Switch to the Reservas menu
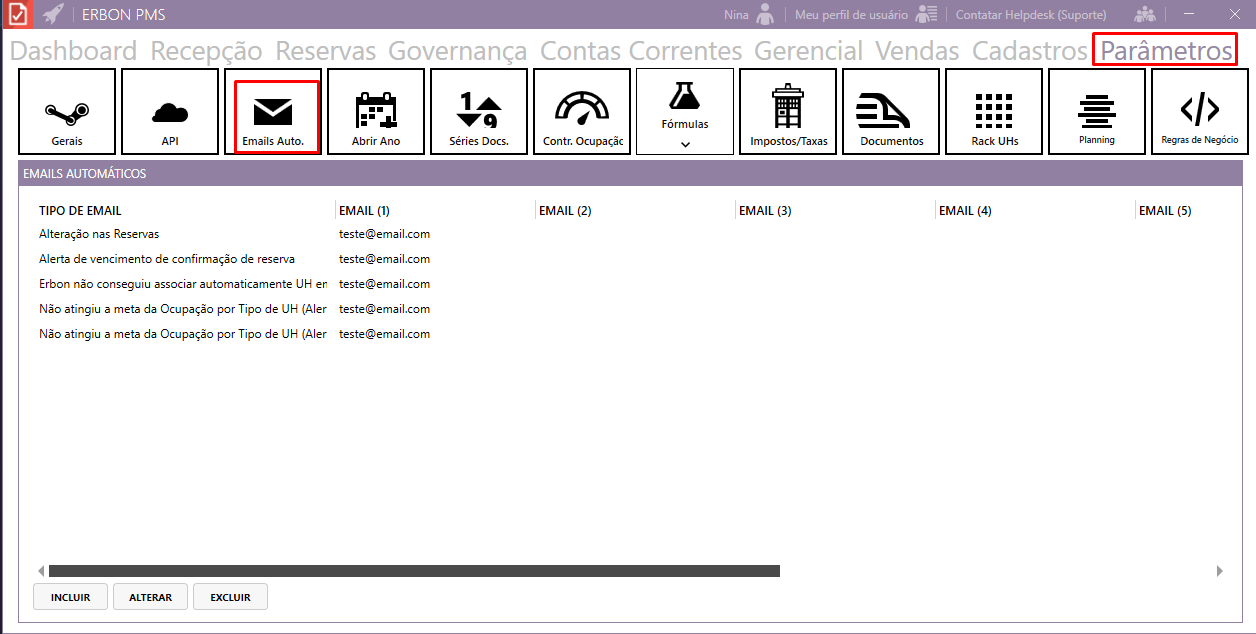 tap(325, 51)
